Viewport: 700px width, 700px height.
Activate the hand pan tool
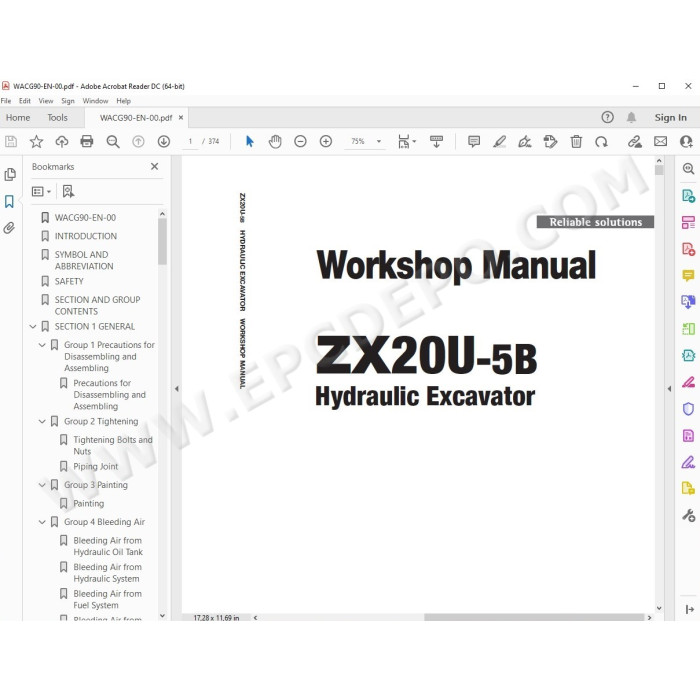(275, 142)
